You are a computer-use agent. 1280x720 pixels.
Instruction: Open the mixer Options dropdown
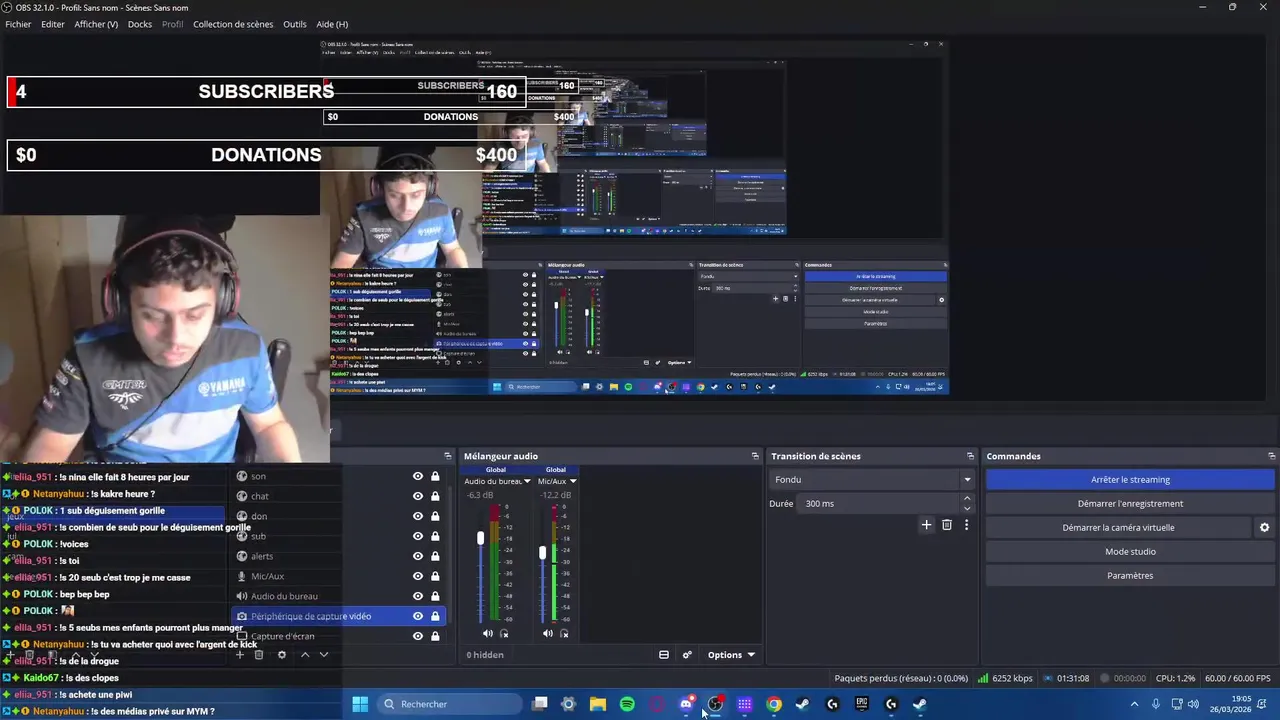(731, 655)
